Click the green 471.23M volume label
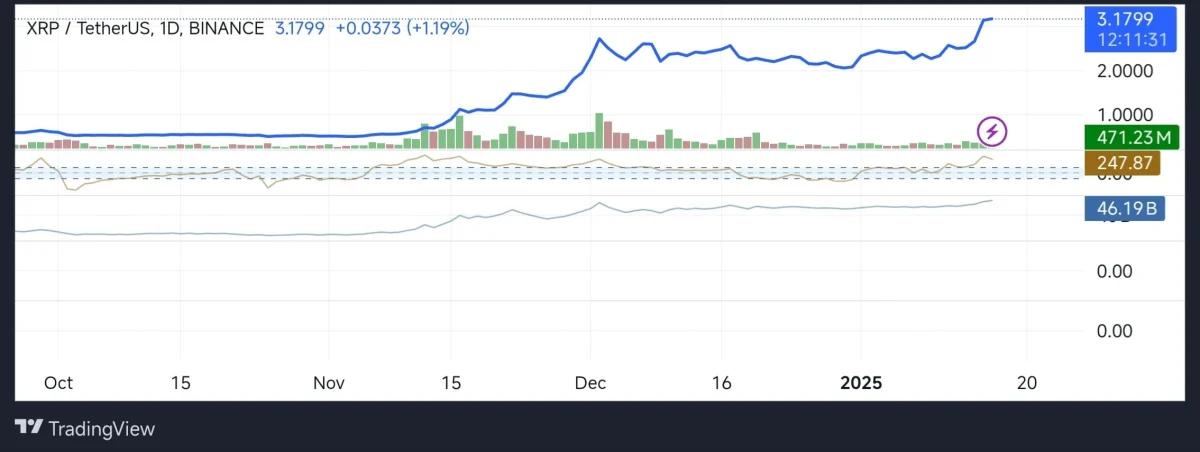The width and height of the screenshot is (1200, 452). tap(1125, 138)
